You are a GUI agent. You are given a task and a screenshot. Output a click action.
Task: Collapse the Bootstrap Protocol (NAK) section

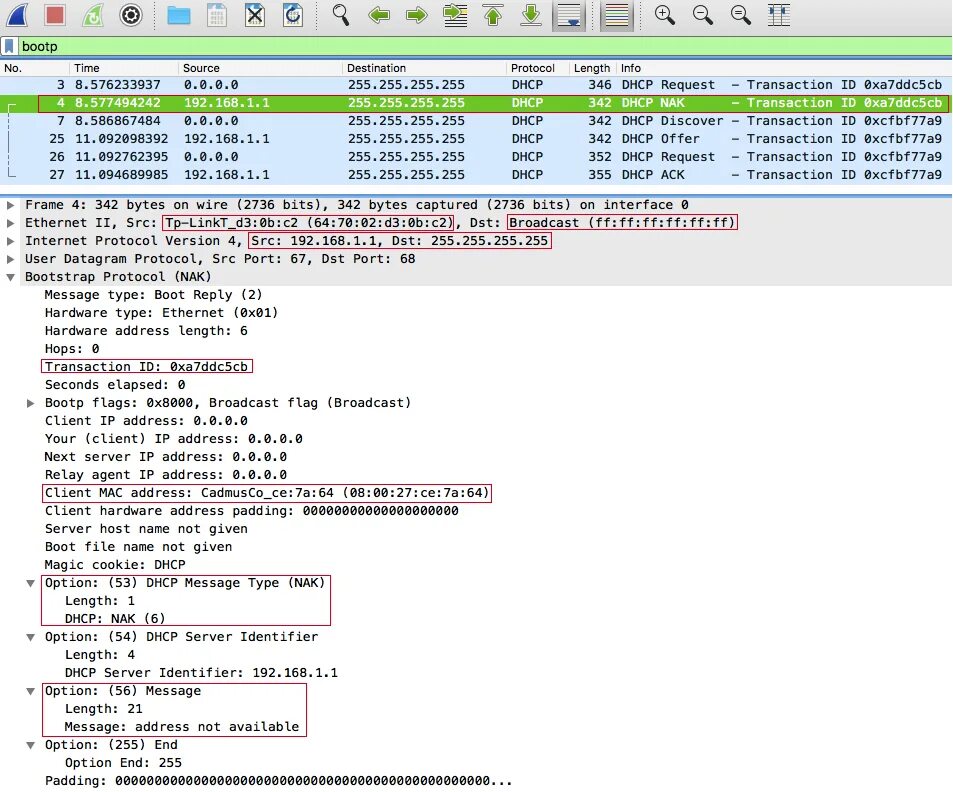point(10,277)
